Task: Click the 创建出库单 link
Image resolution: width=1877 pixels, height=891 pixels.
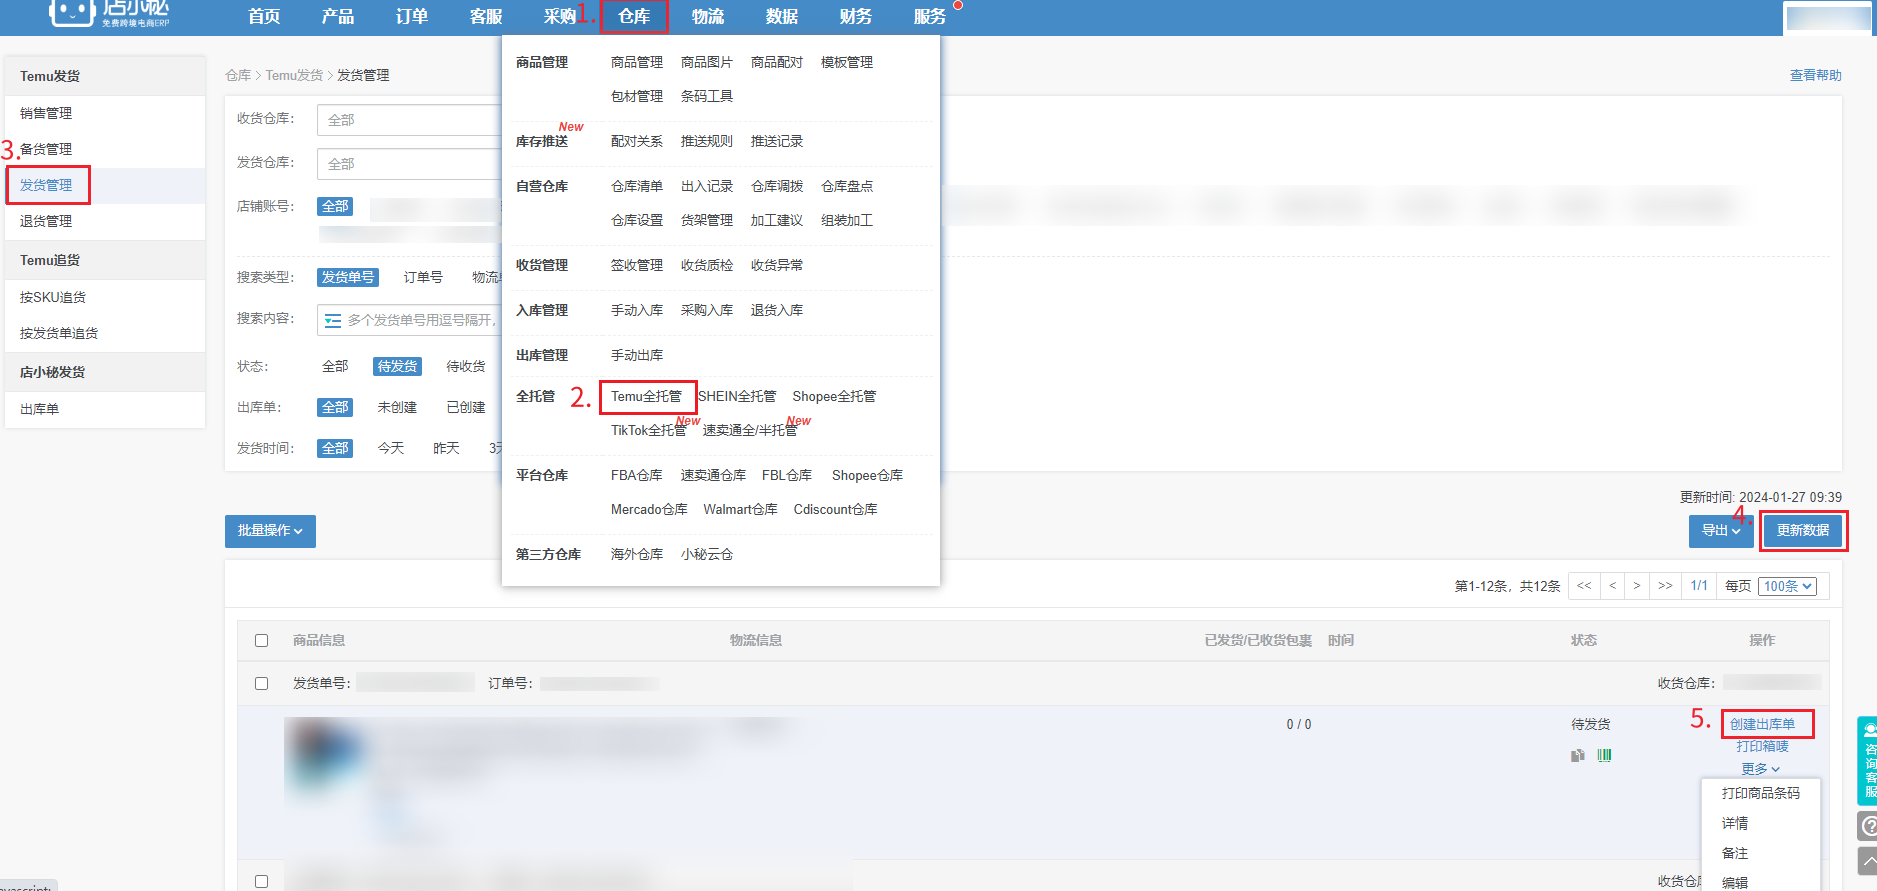Action: pos(1762,724)
